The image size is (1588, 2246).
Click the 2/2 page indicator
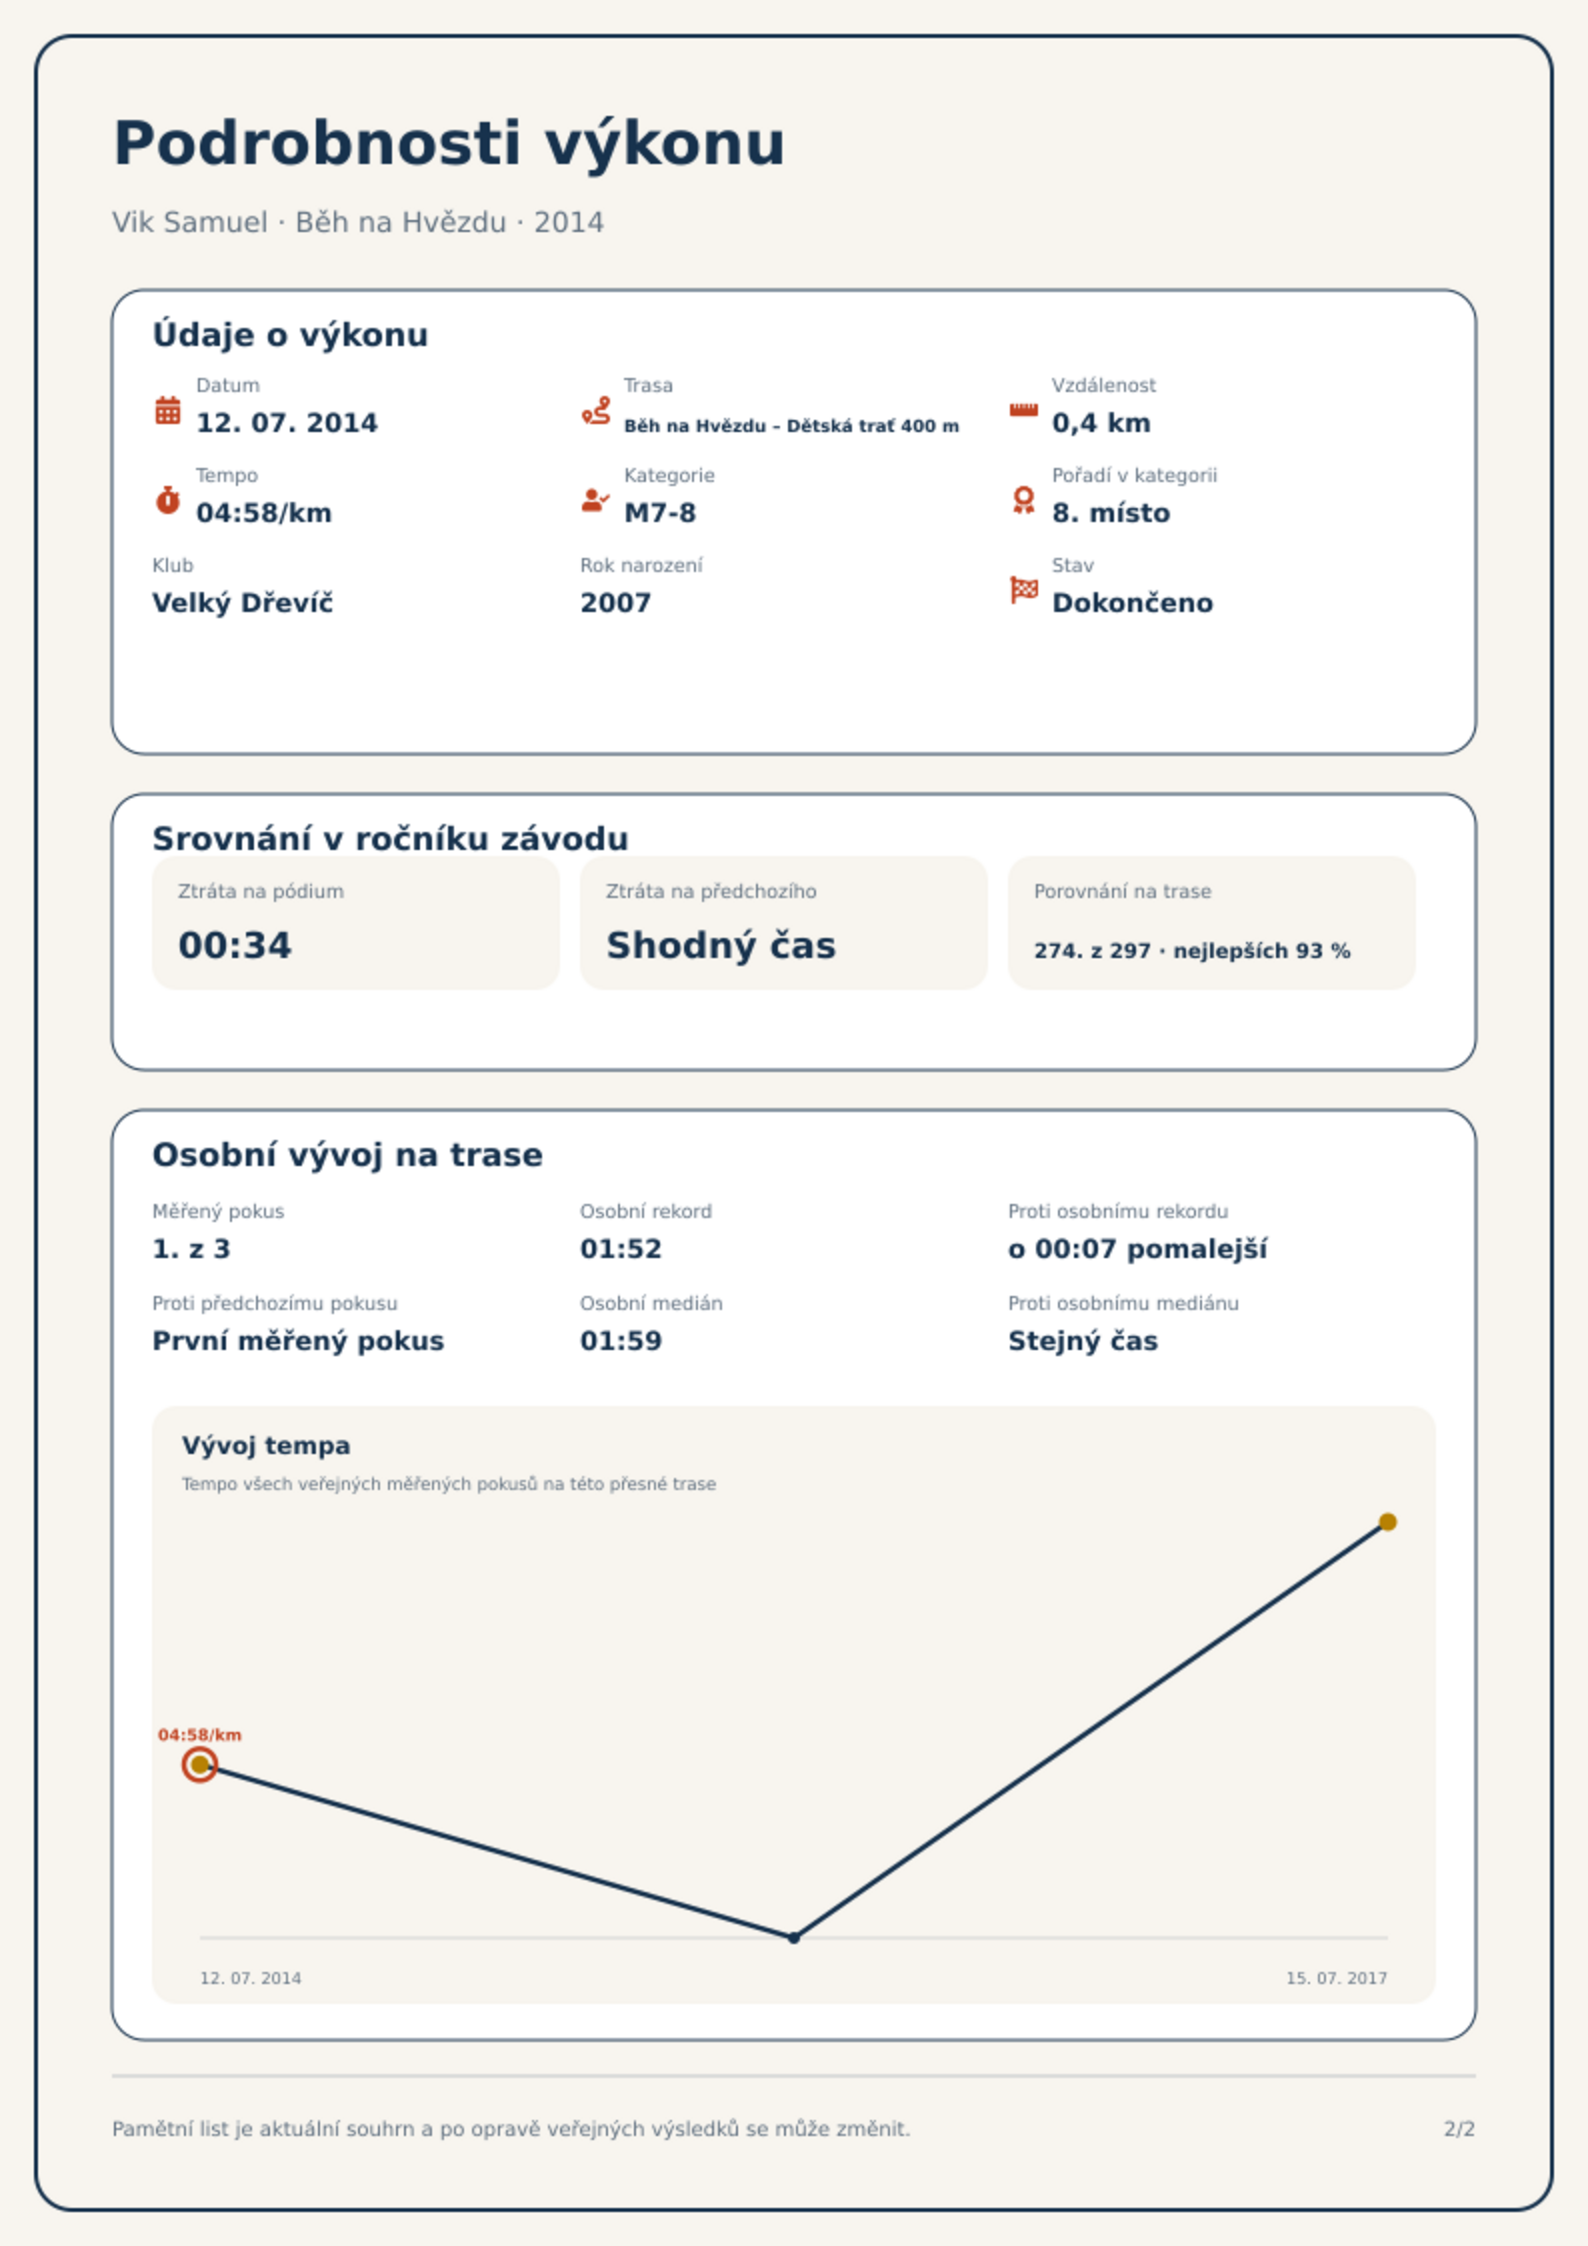pos(1459,2128)
